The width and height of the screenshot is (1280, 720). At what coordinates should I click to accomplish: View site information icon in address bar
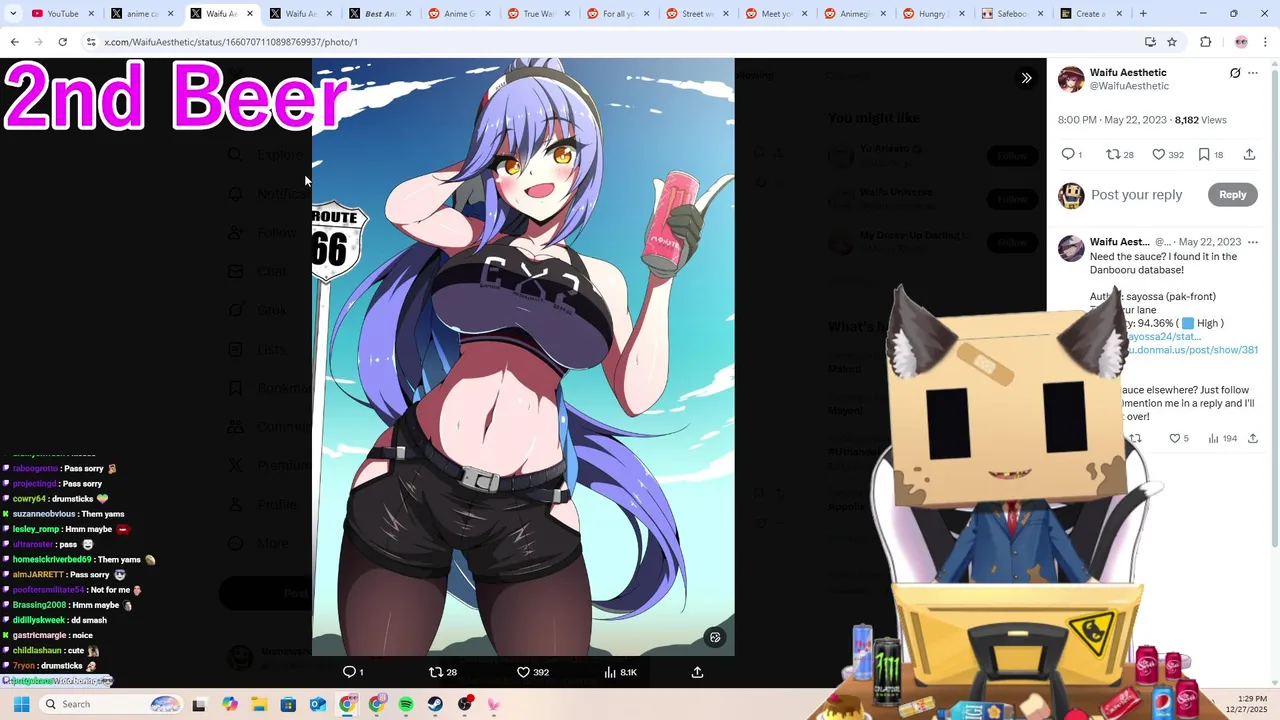pyautogui.click(x=91, y=42)
